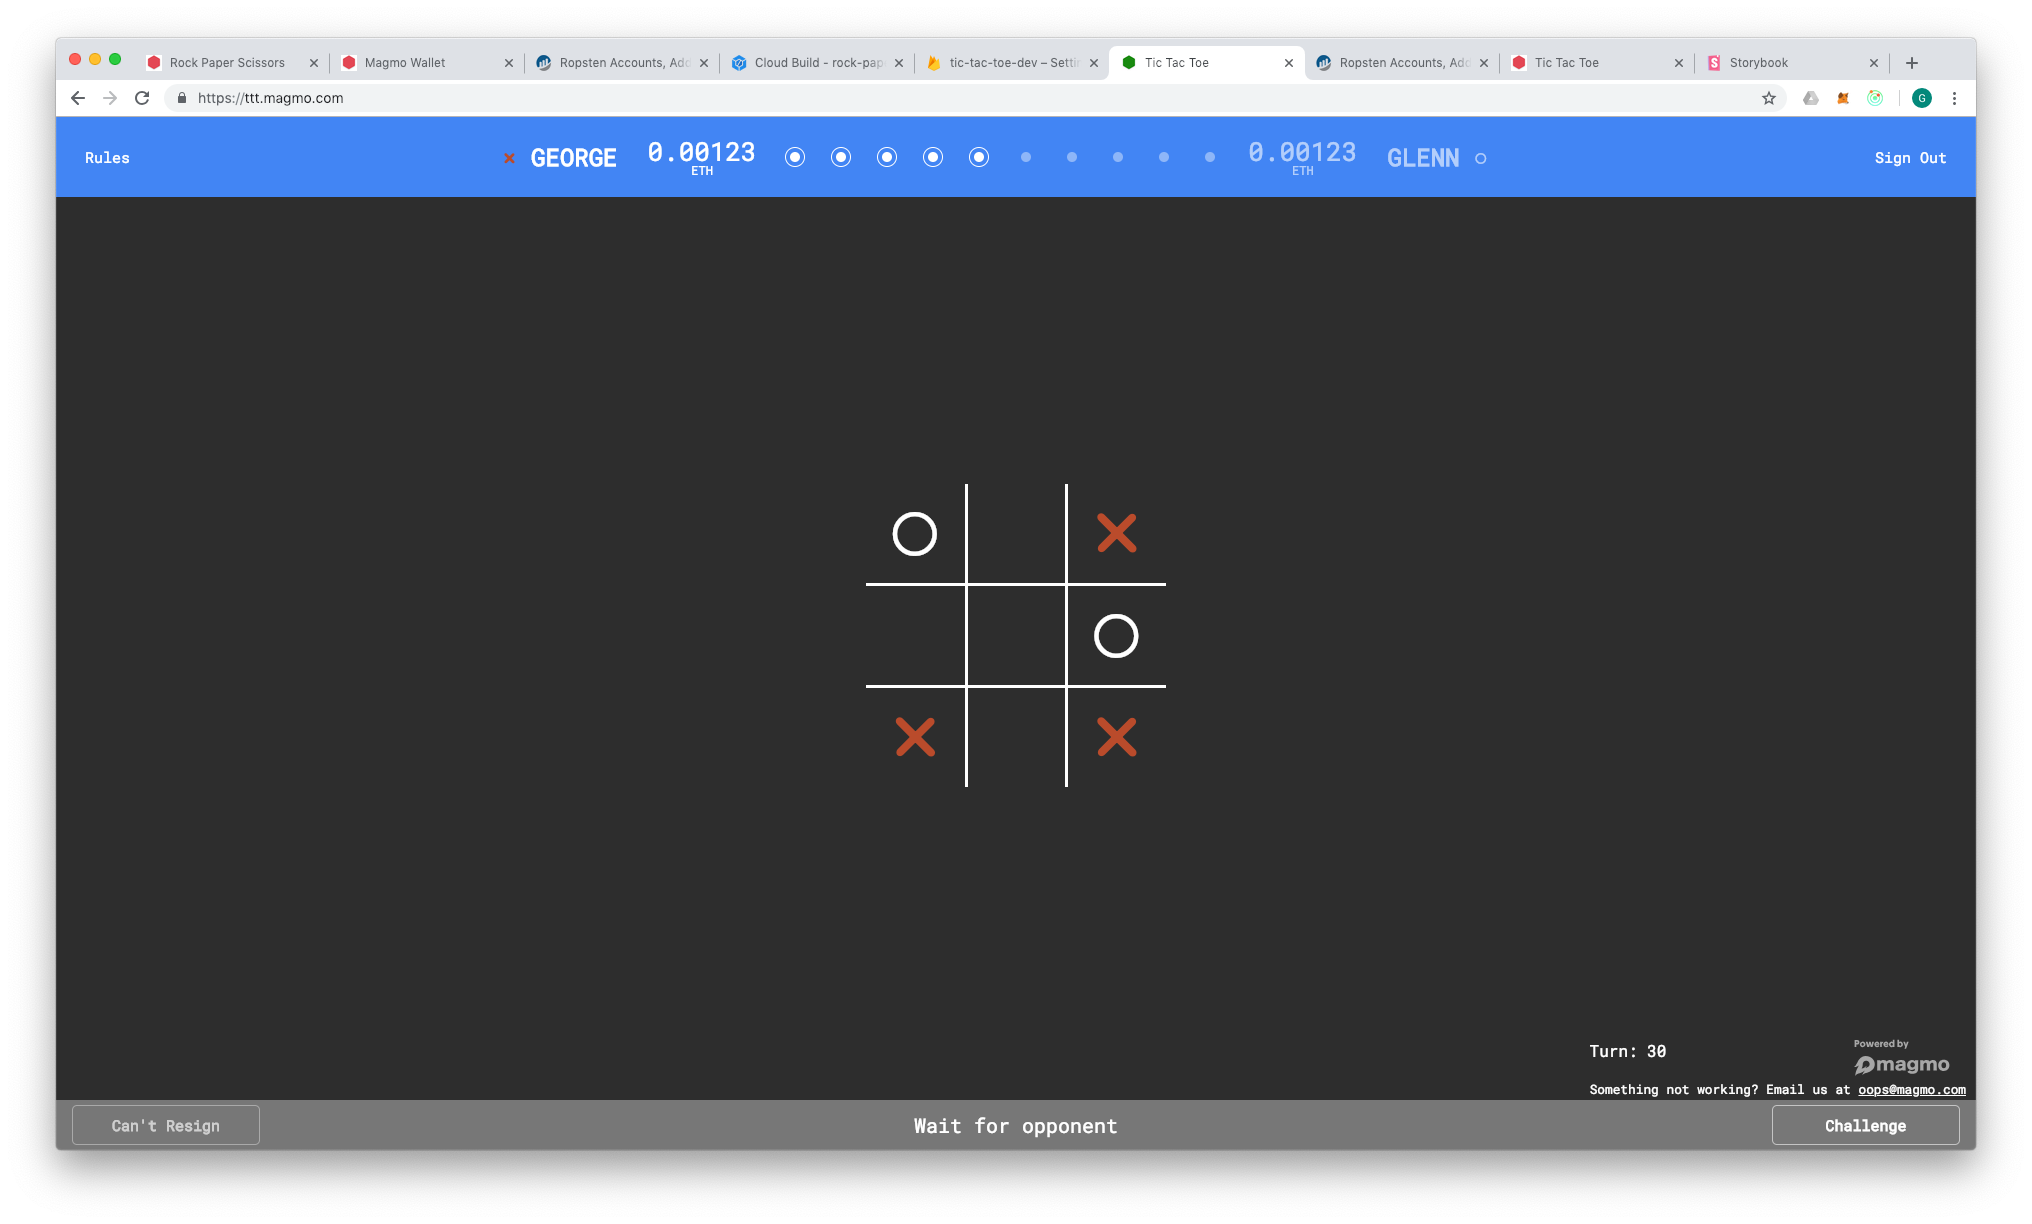Open the Google Drive extension icon
This screenshot has width=2032, height=1224.
(1810, 98)
